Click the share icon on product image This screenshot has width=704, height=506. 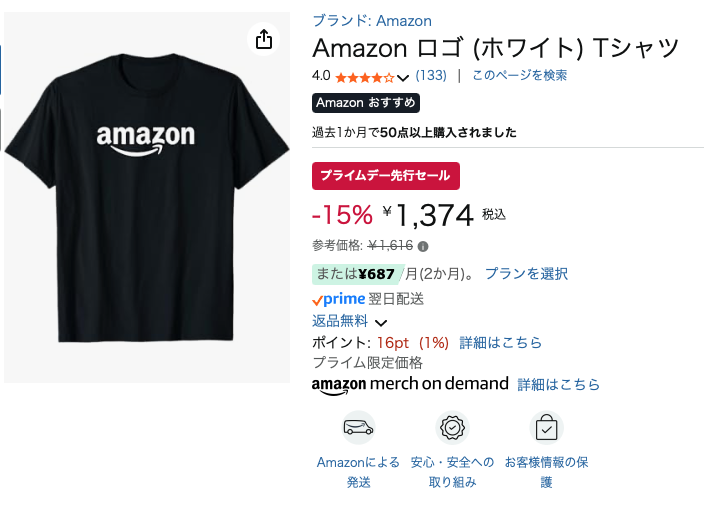(263, 39)
